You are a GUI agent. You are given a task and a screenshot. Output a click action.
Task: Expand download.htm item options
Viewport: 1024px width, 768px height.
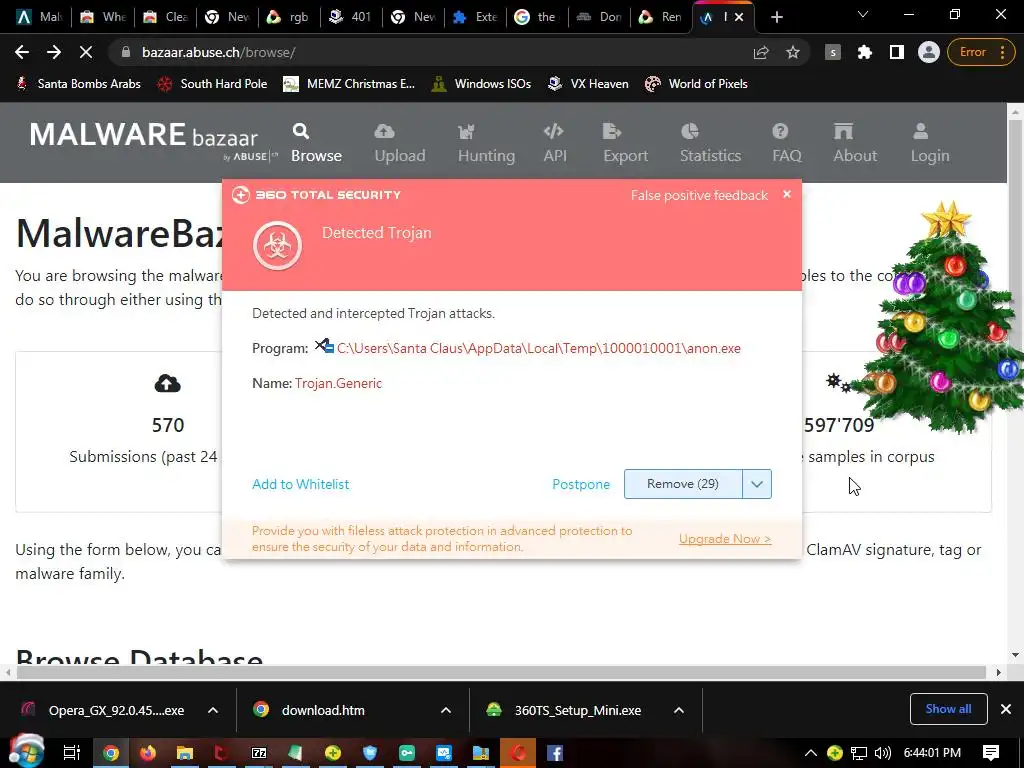[x=446, y=711]
